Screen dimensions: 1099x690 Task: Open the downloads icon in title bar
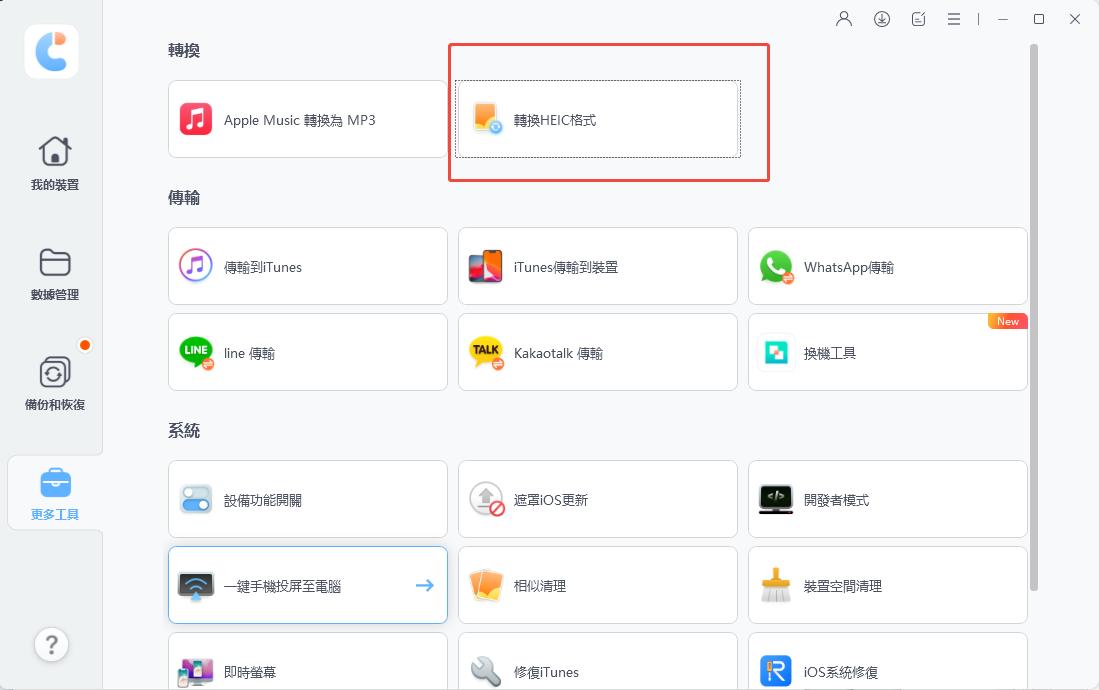(x=882, y=19)
